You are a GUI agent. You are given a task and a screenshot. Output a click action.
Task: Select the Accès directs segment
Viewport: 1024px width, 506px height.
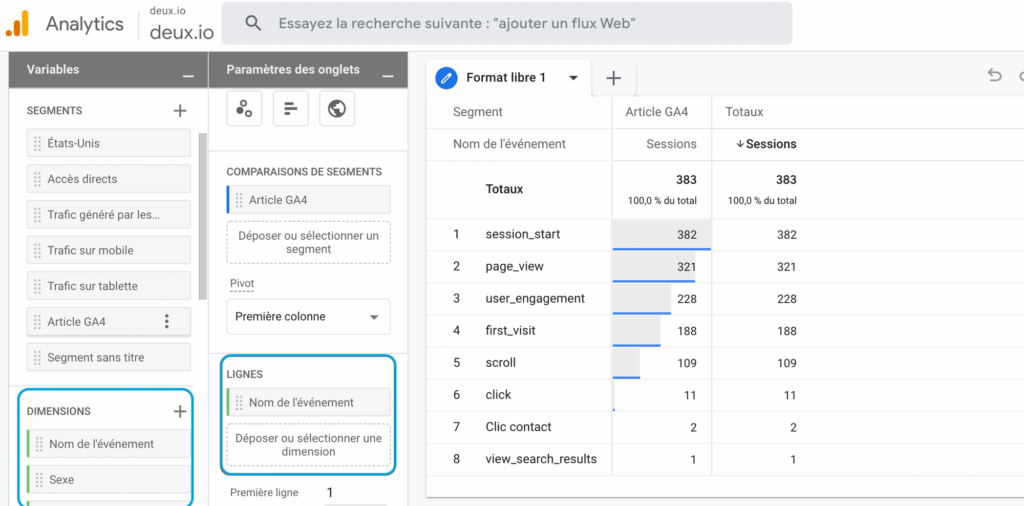(108, 179)
